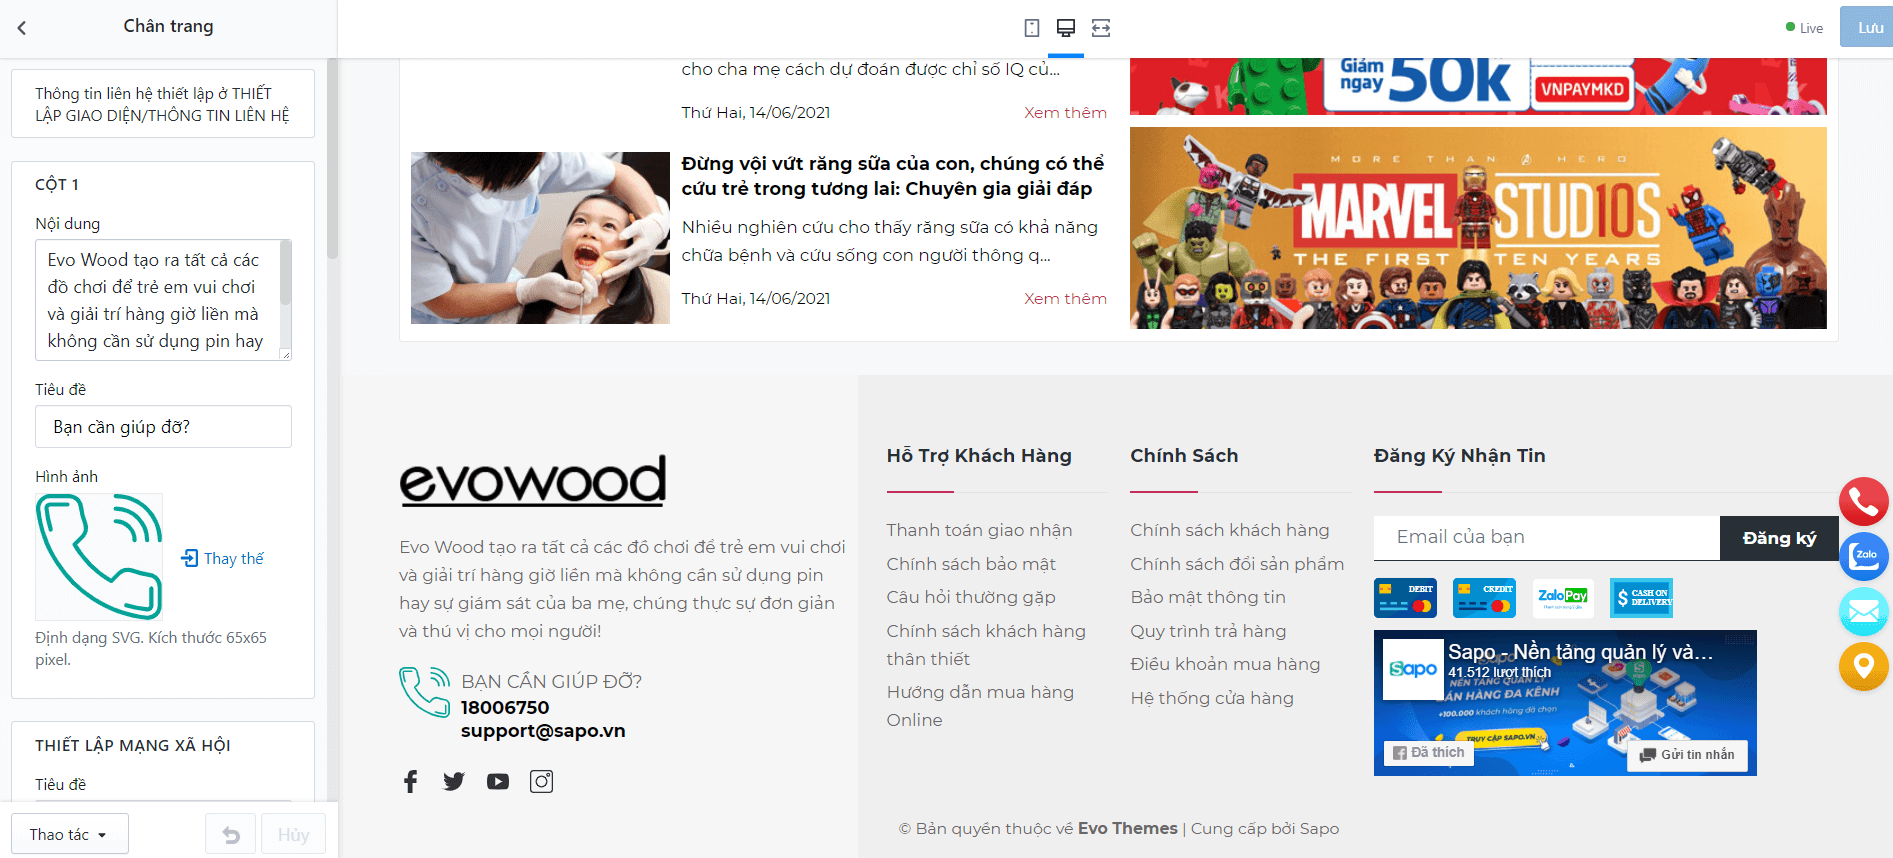
Task: Click the Evo Themes copyright link
Action: 1128,828
